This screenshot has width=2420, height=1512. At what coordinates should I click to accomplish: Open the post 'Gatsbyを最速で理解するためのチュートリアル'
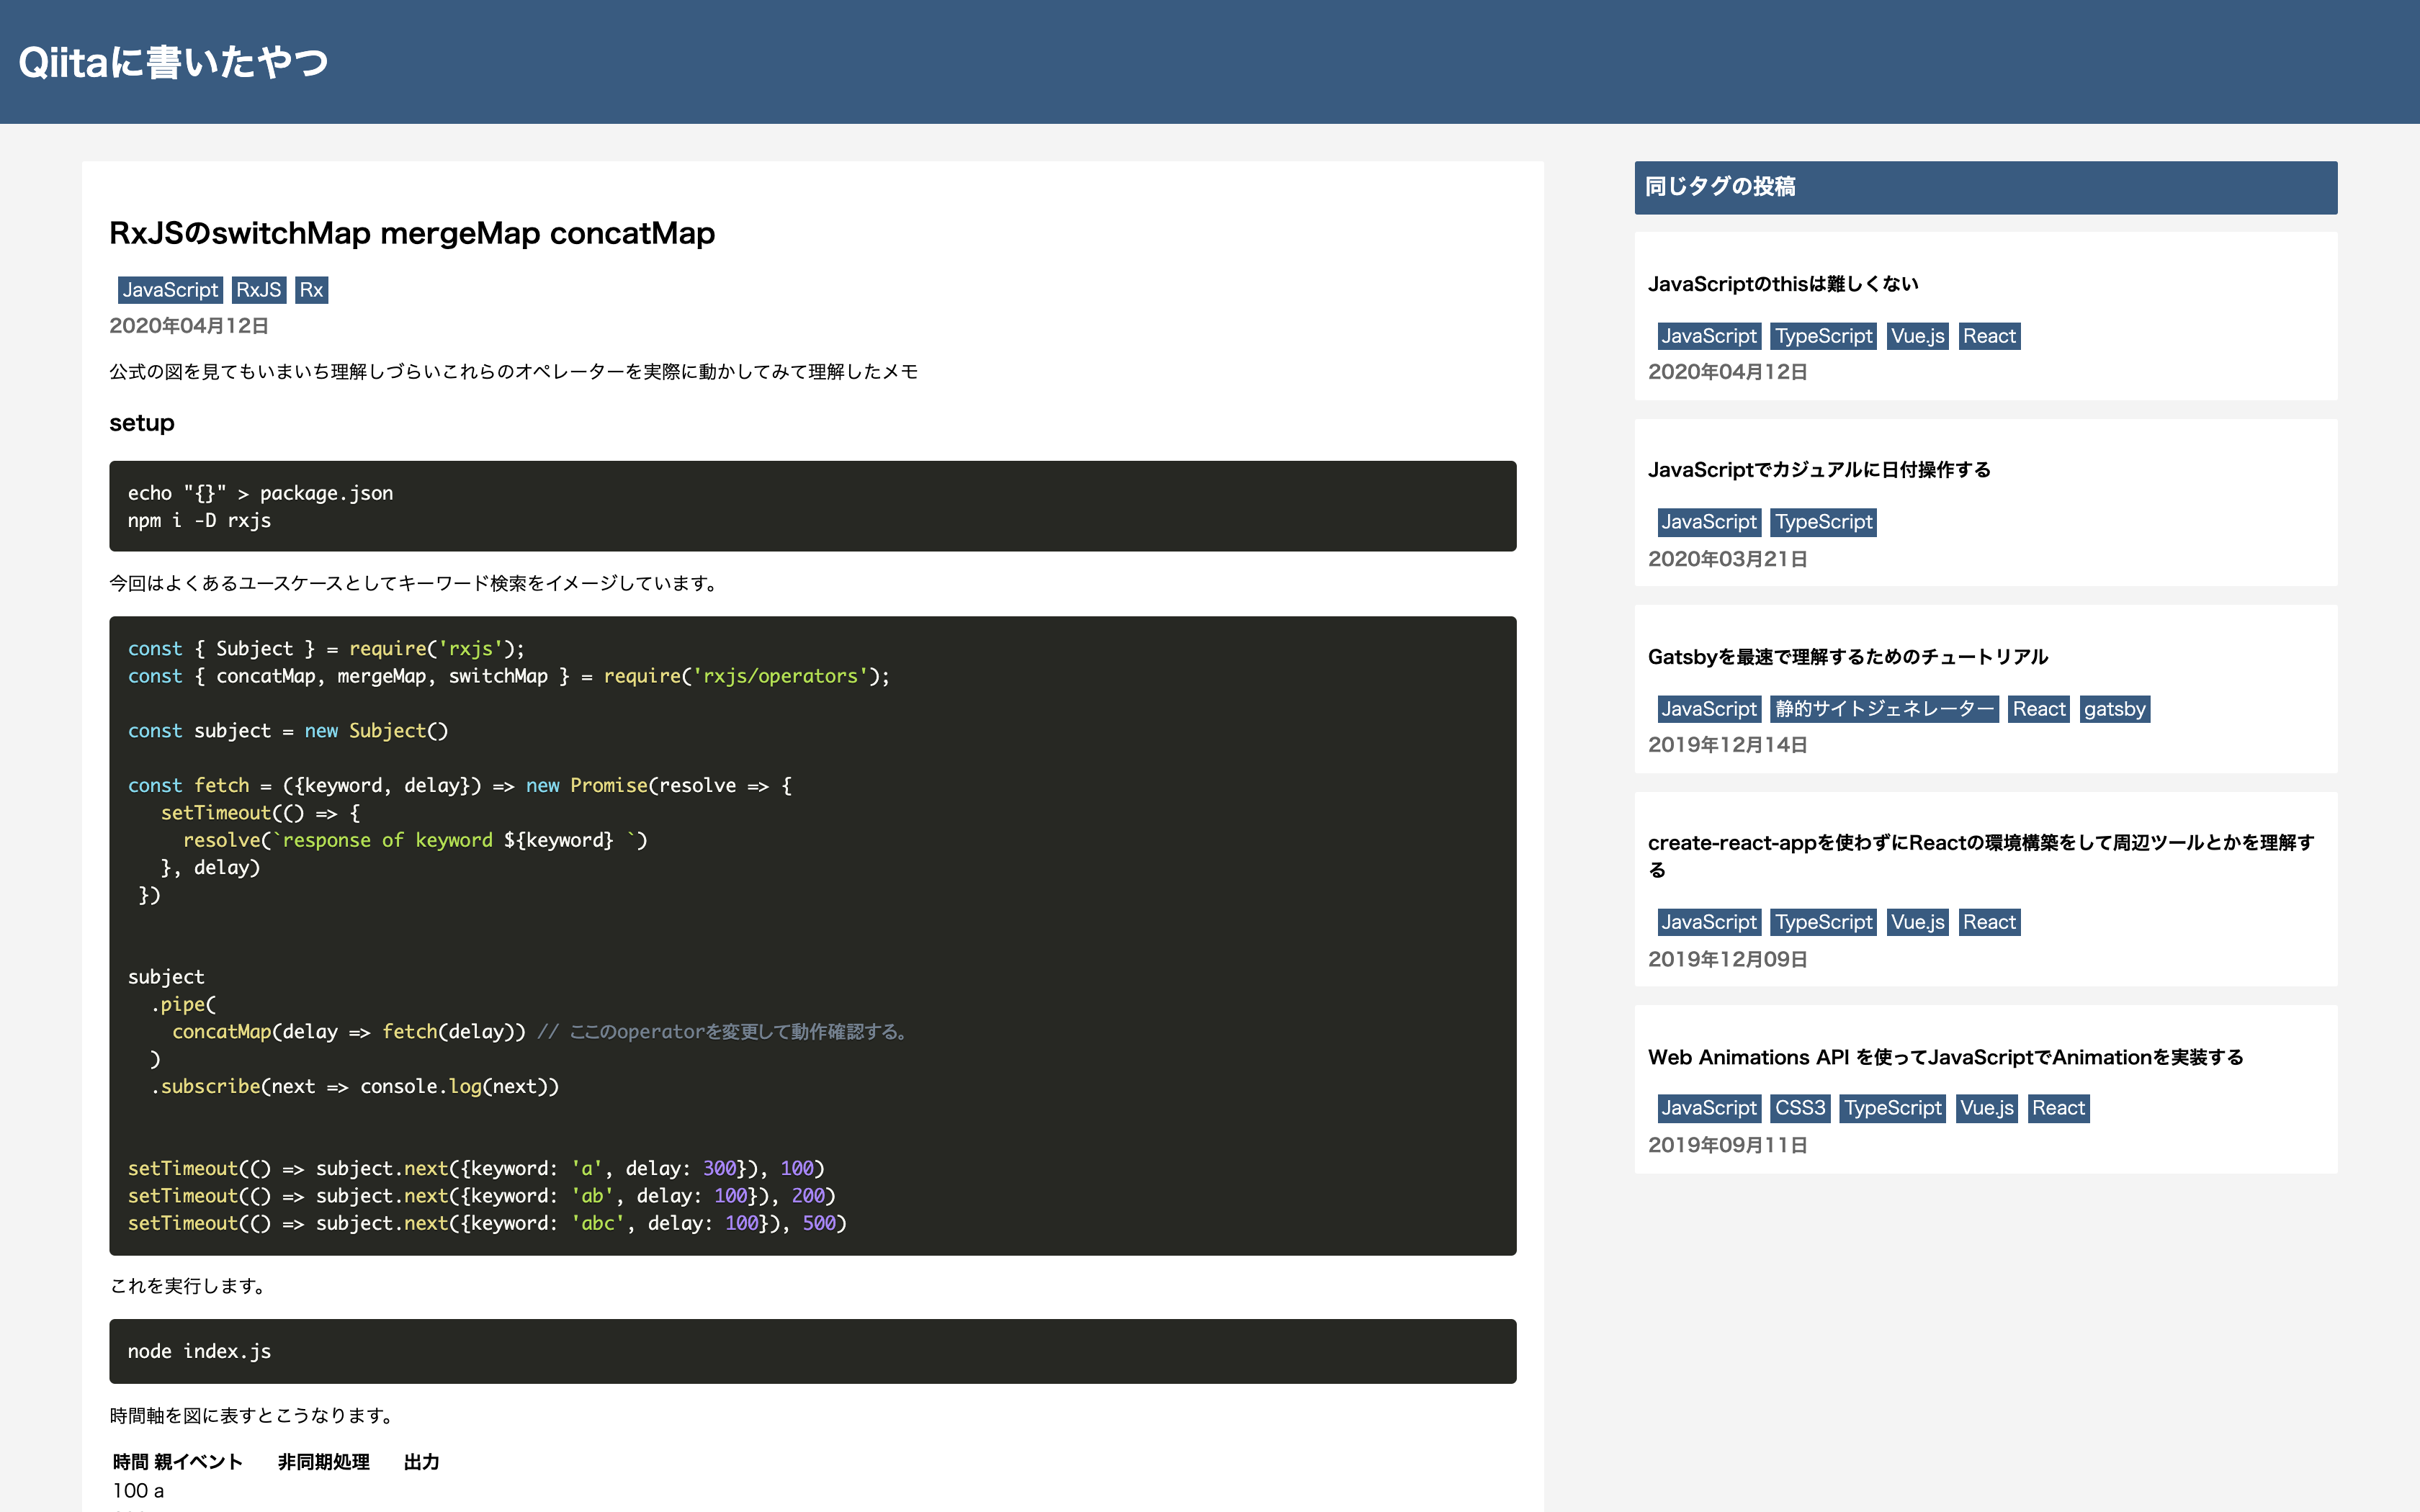pos(1848,657)
